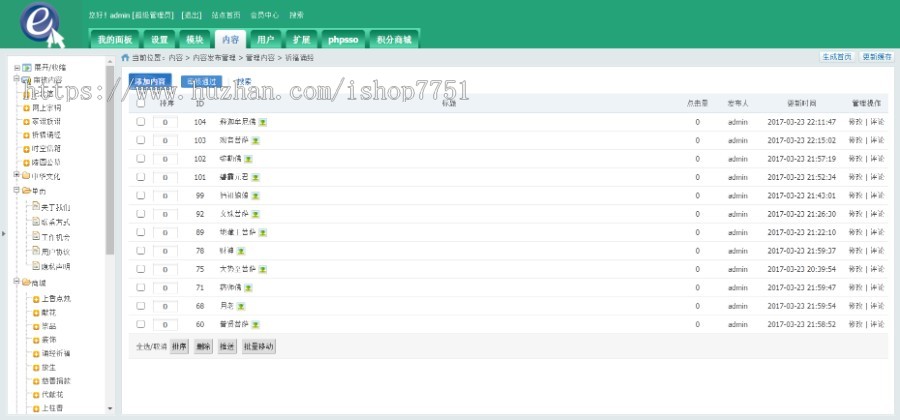Click the 审核通过 button
This screenshot has width=900, height=420.
pyautogui.click(x=201, y=81)
